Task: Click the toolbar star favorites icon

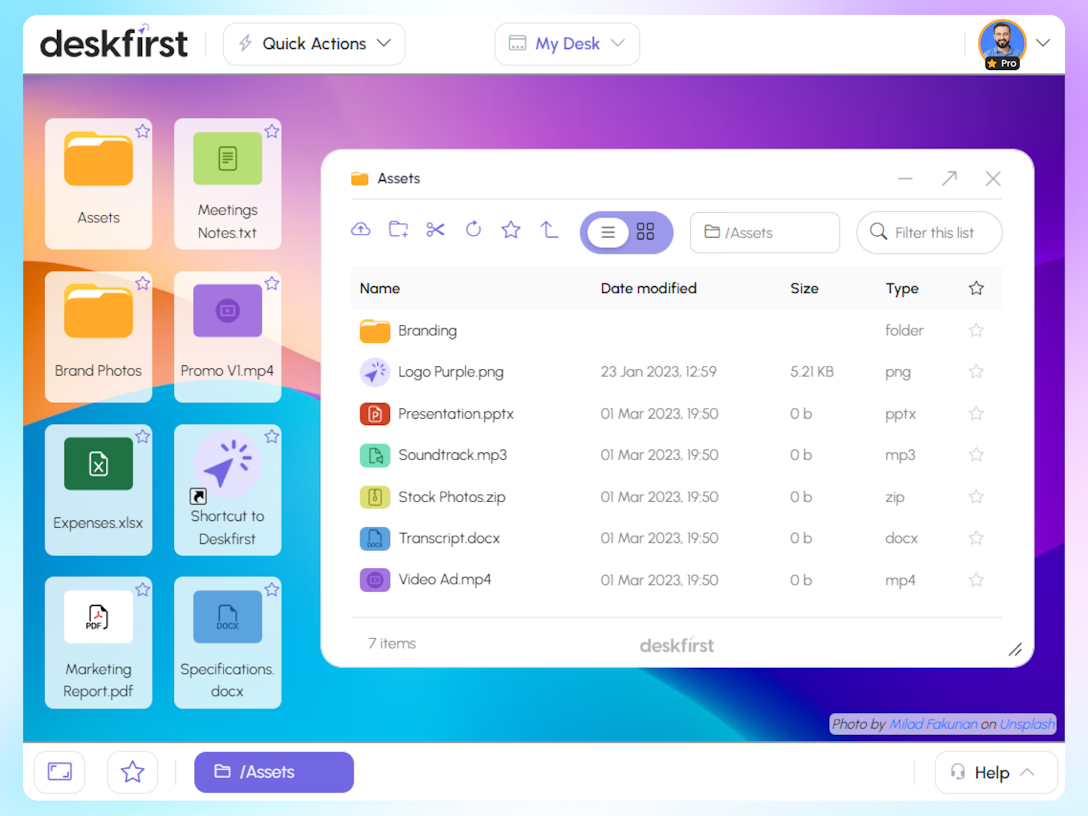Action: (x=511, y=230)
